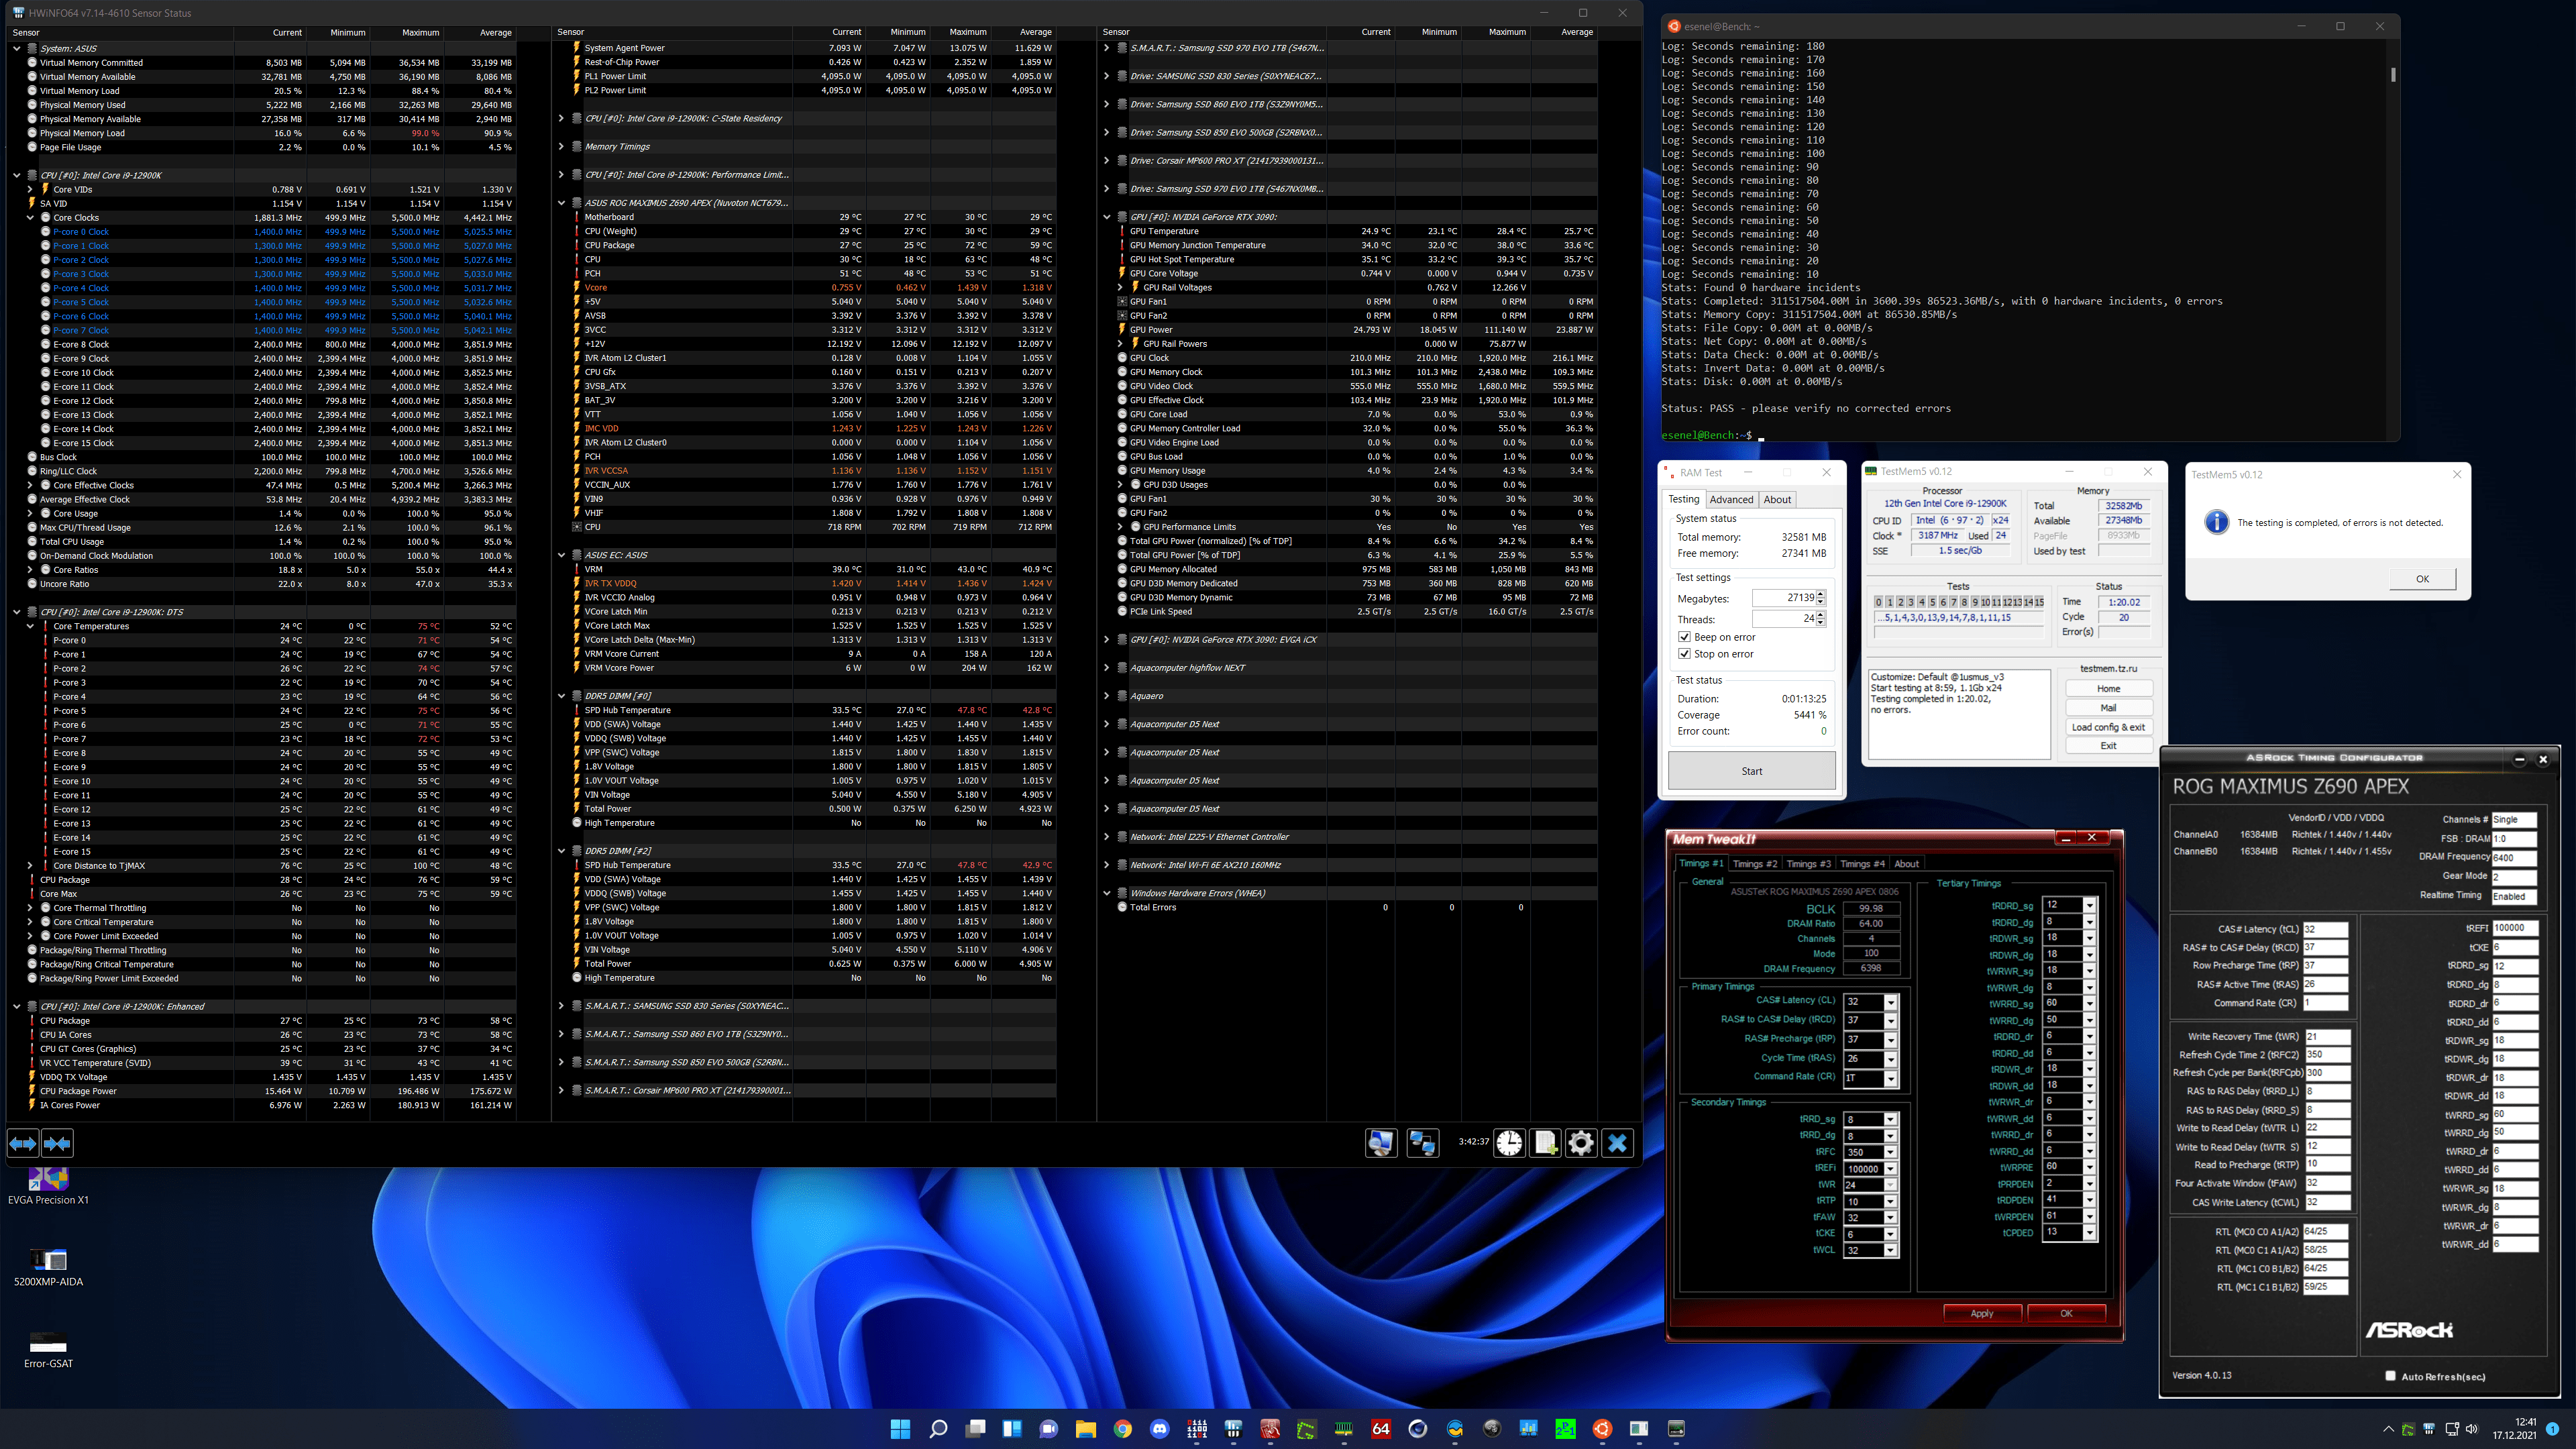The image size is (2576, 1449).
Task: Open Discord from the taskbar
Action: pyautogui.click(x=1159, y=1429)
